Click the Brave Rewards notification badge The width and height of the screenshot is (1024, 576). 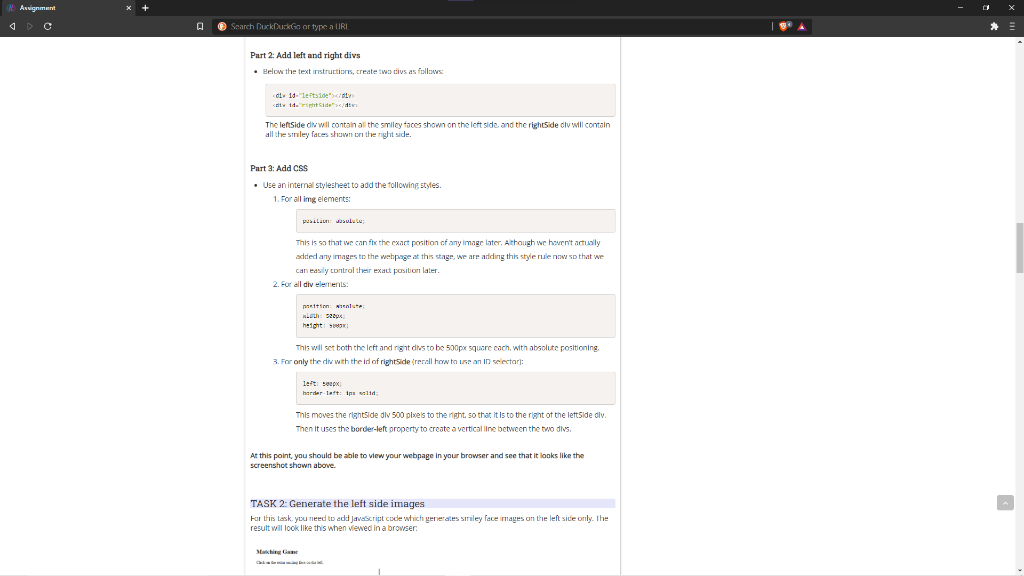(x=790, y=23)
